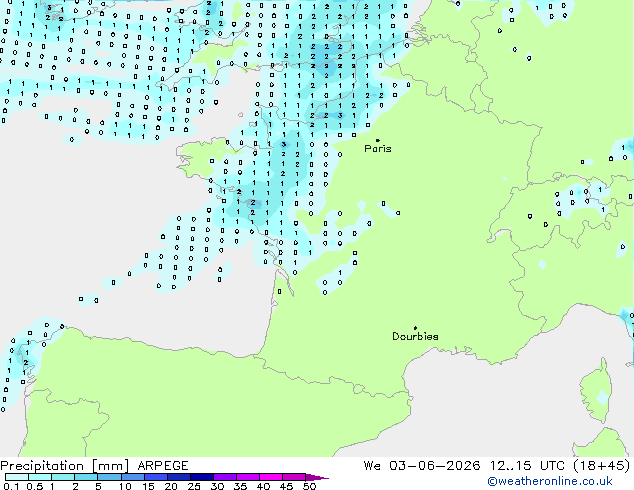
Task: Click the '50' scale label
Action: (309, 486)
